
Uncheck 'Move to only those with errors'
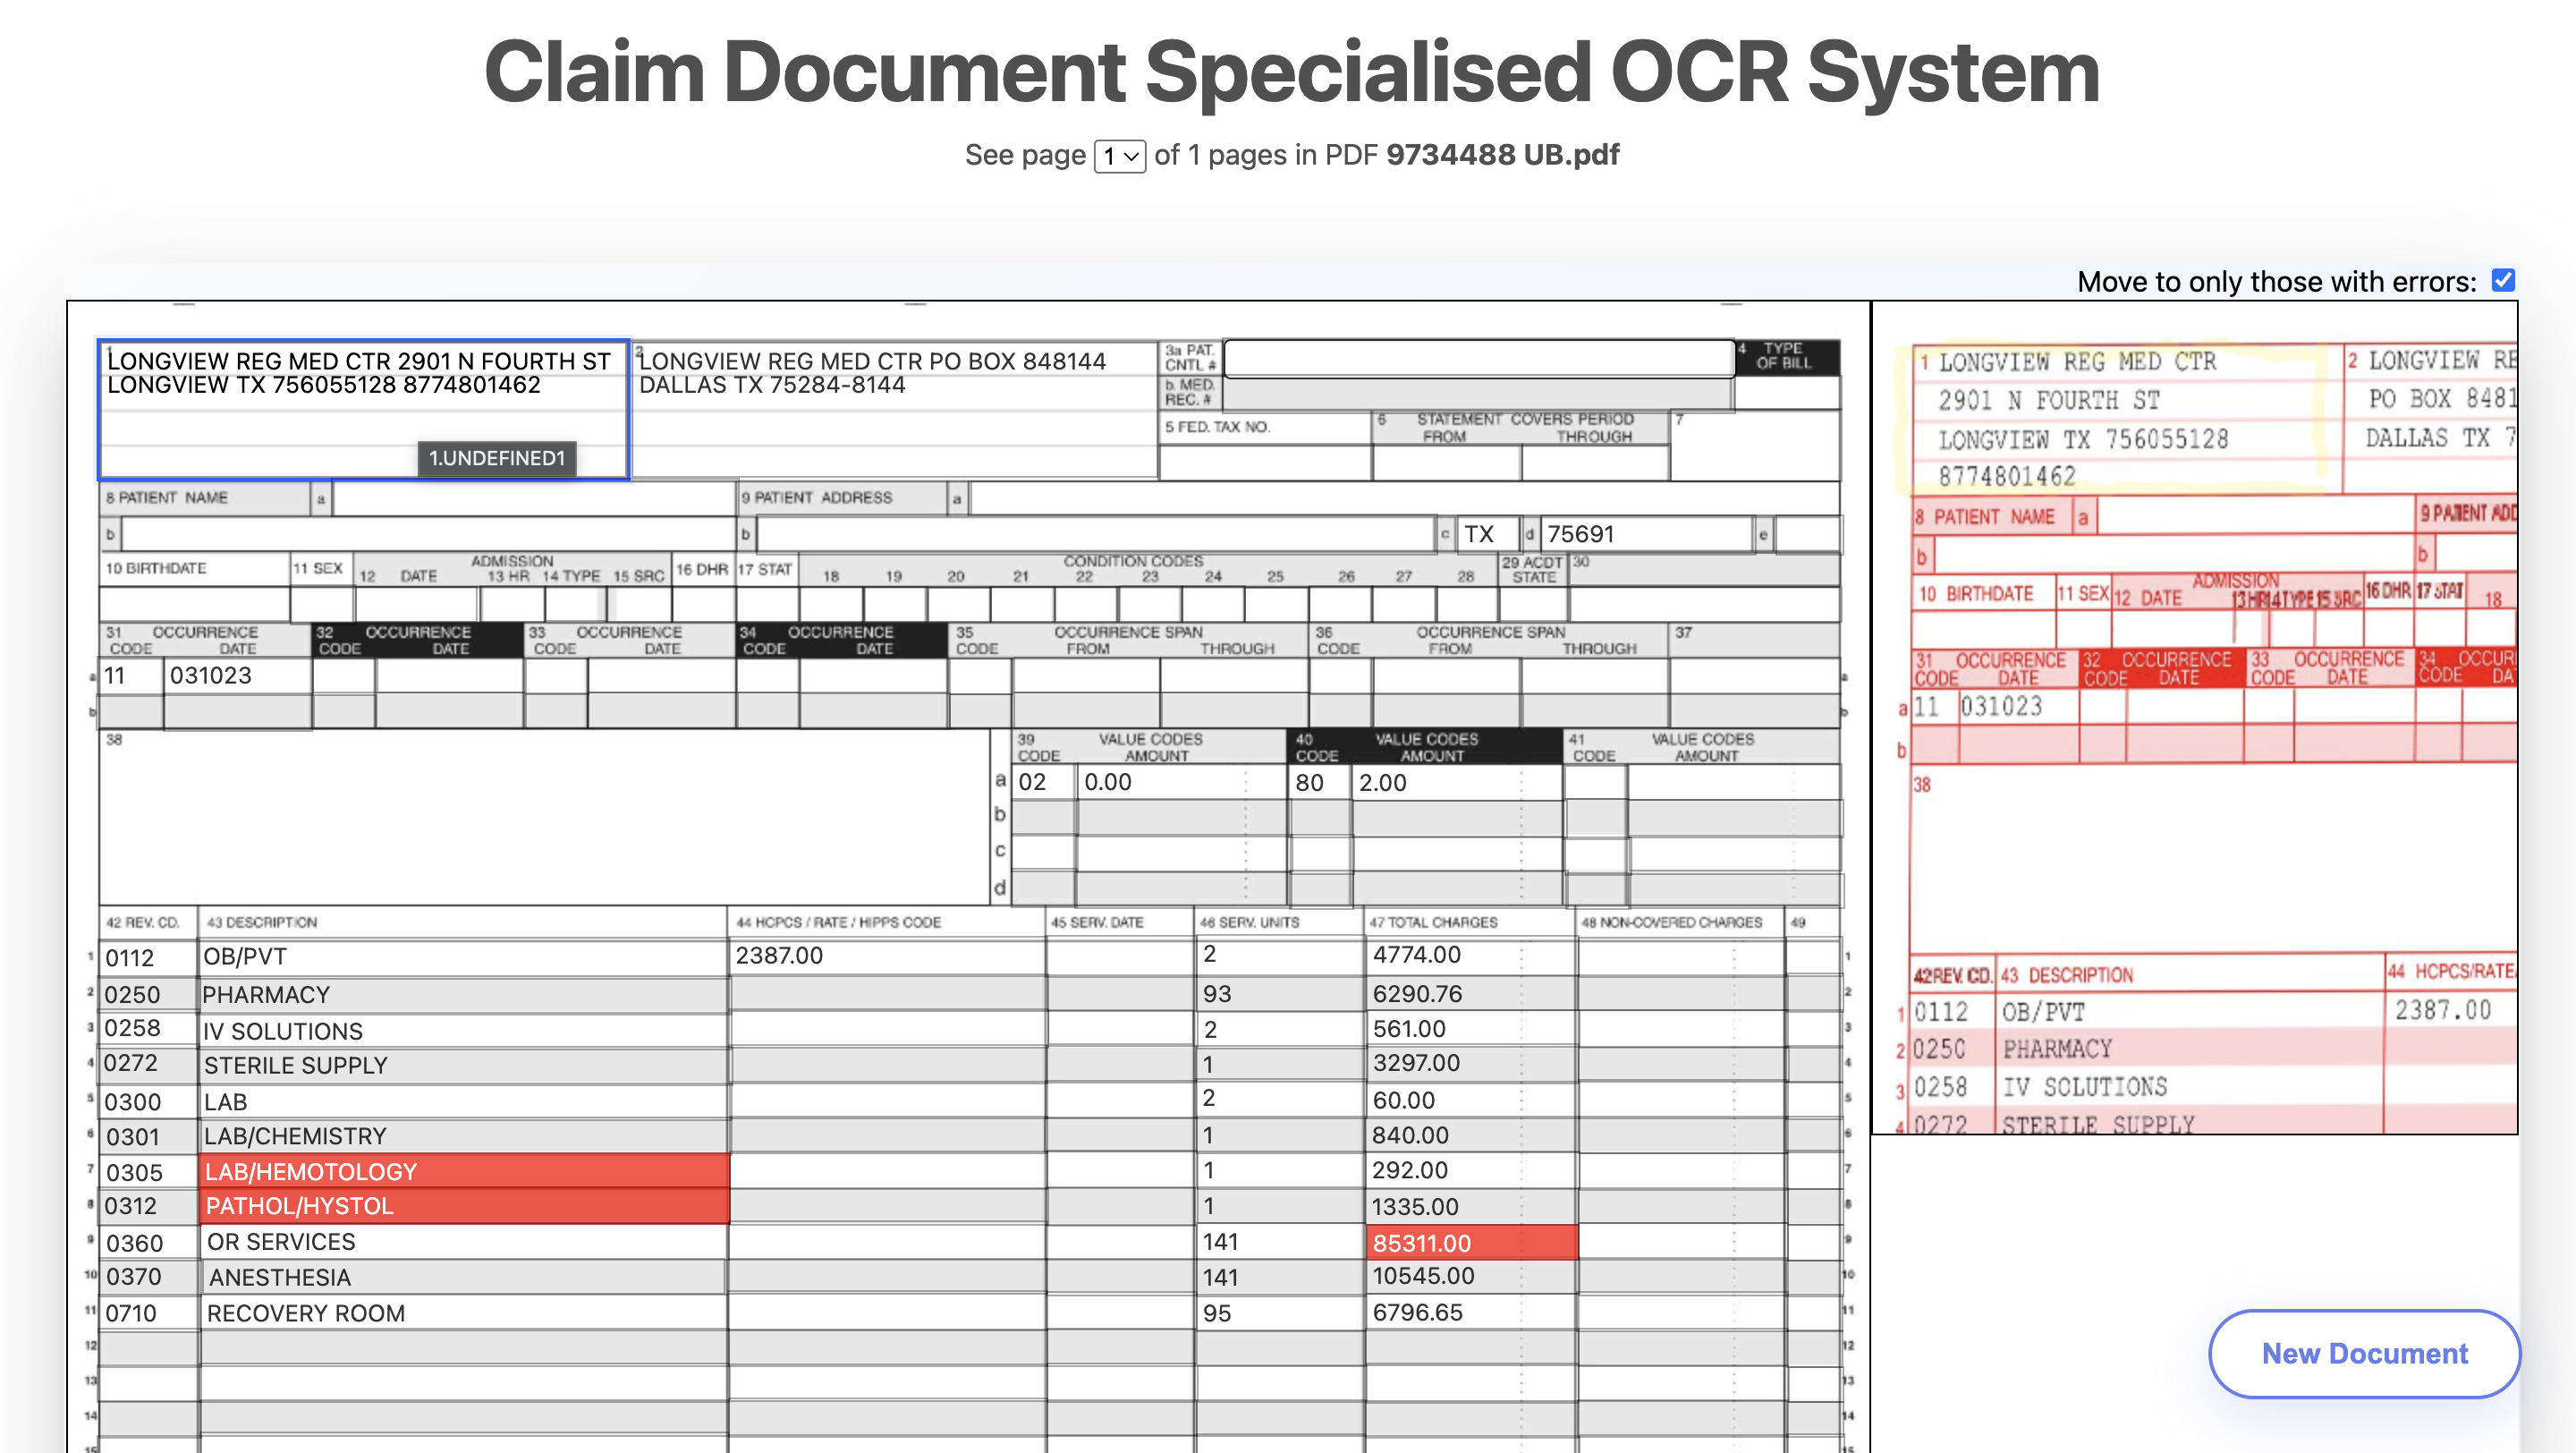tap(2504, 281)
